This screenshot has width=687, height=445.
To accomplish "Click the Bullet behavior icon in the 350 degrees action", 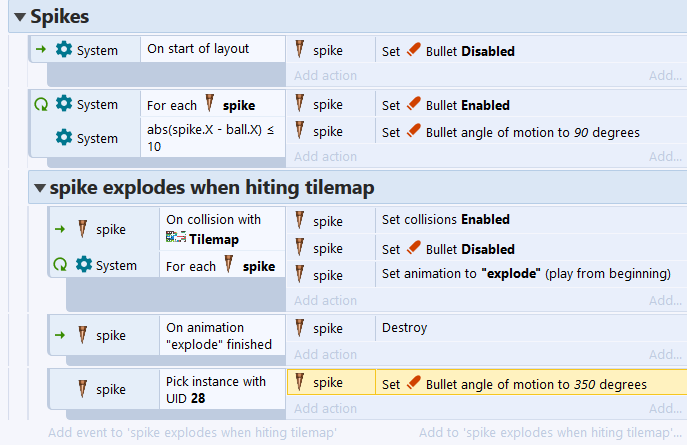I will 414,384.
